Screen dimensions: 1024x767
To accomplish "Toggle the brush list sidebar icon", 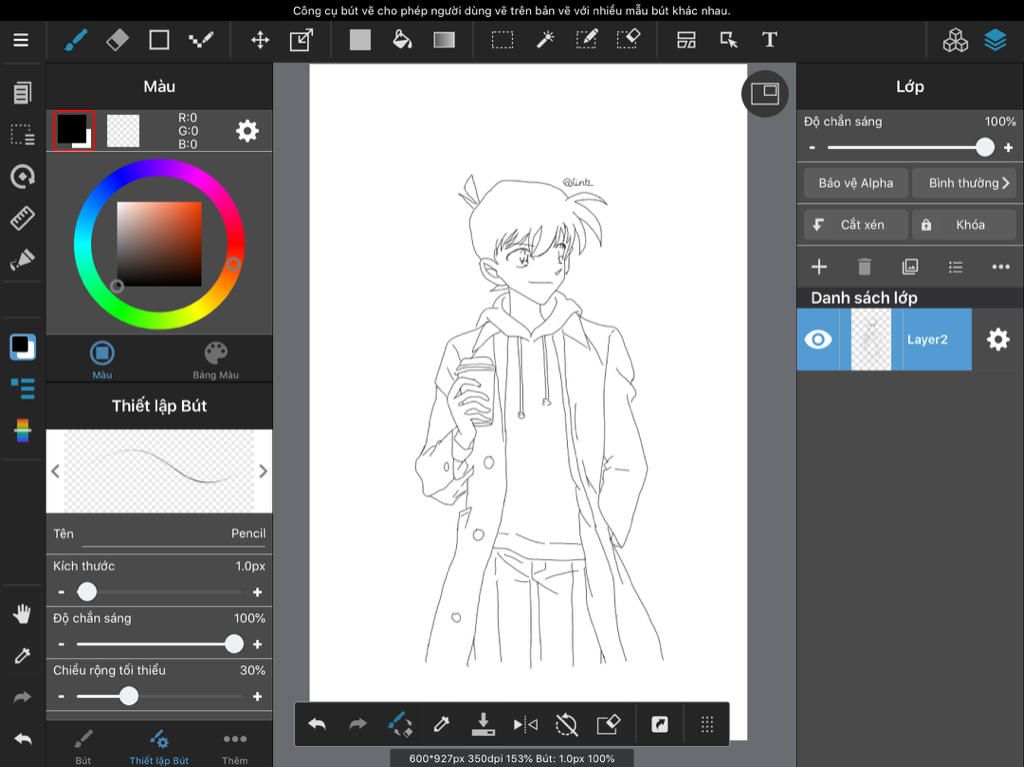I will [x=22, y=388].
